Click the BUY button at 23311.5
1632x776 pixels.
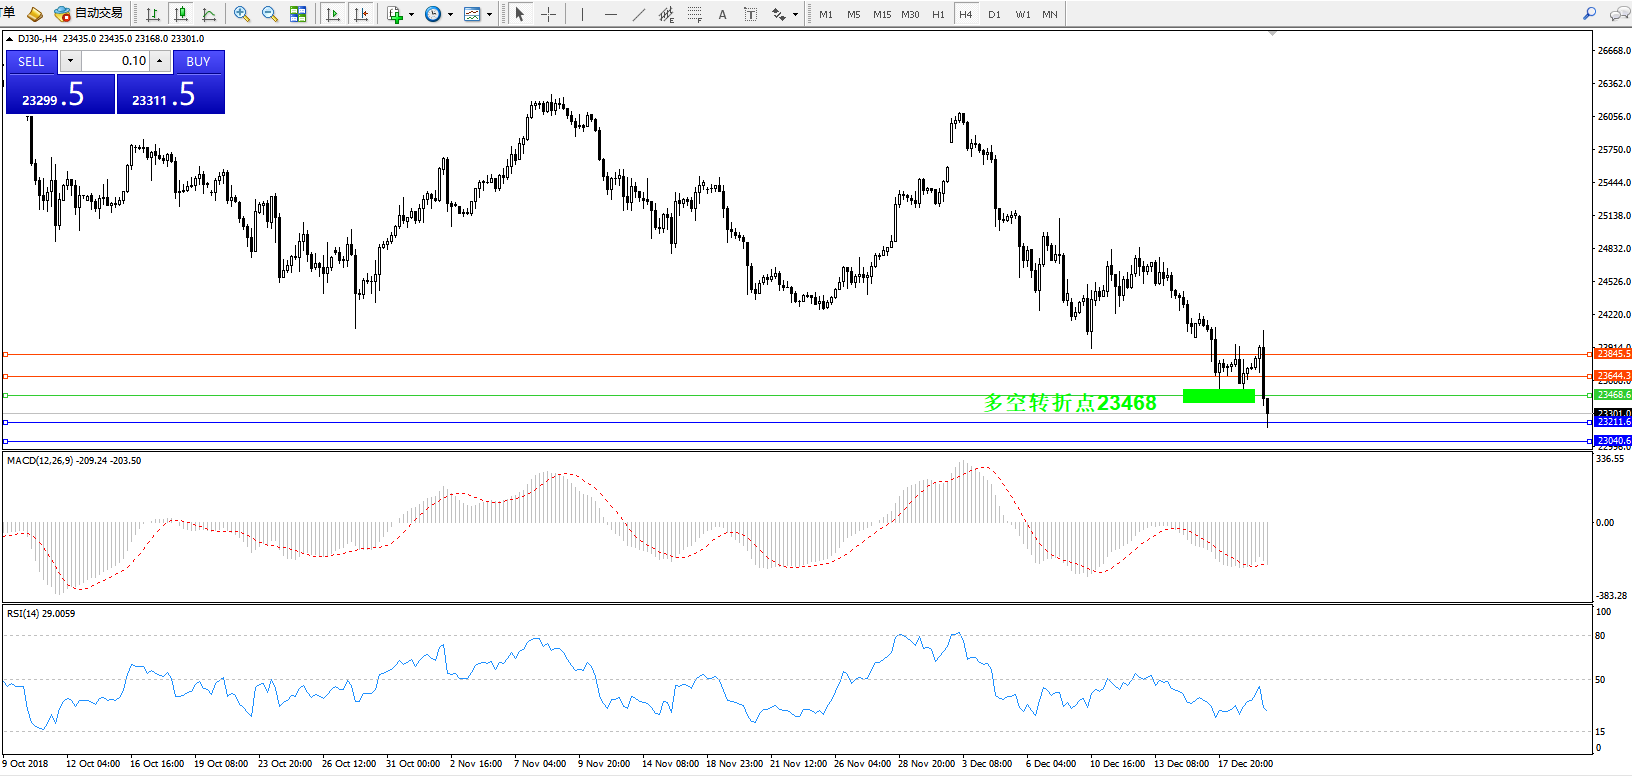[171, 95]
